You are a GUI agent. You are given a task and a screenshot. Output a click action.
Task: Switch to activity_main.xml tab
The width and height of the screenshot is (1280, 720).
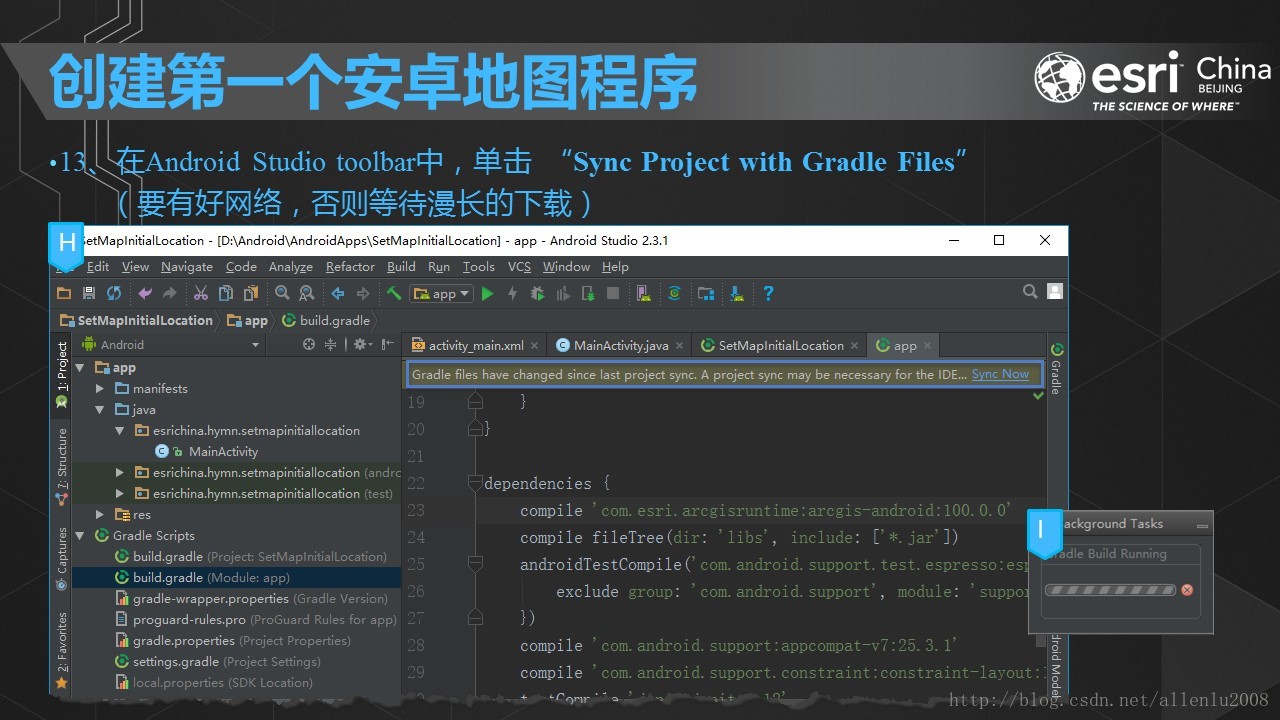(474, 345)
